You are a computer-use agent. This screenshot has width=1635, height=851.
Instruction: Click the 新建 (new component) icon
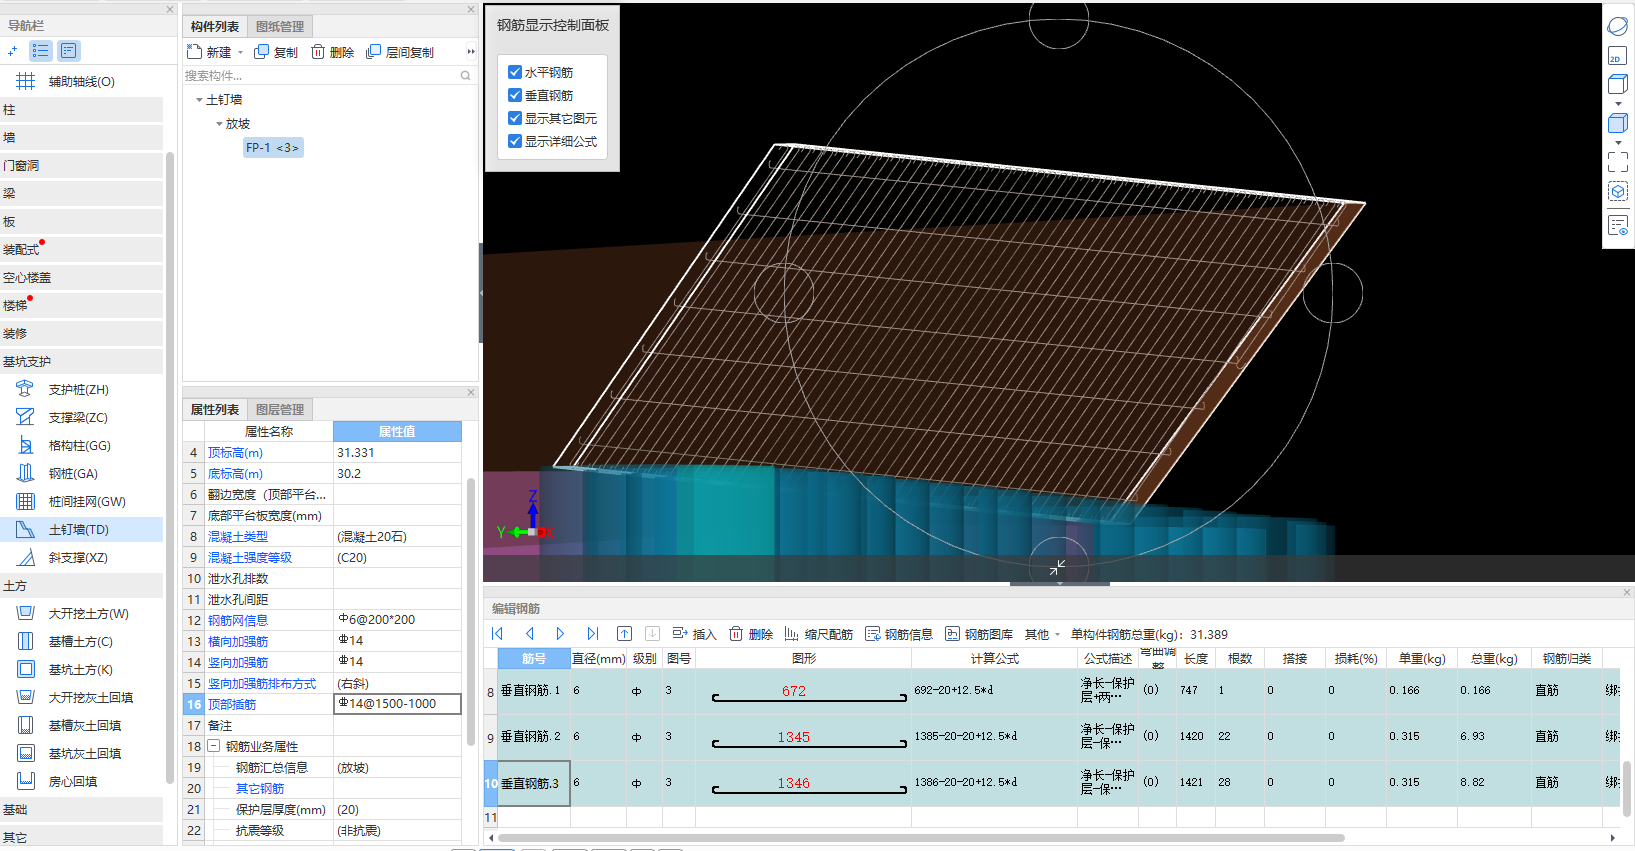coord(194,52)
